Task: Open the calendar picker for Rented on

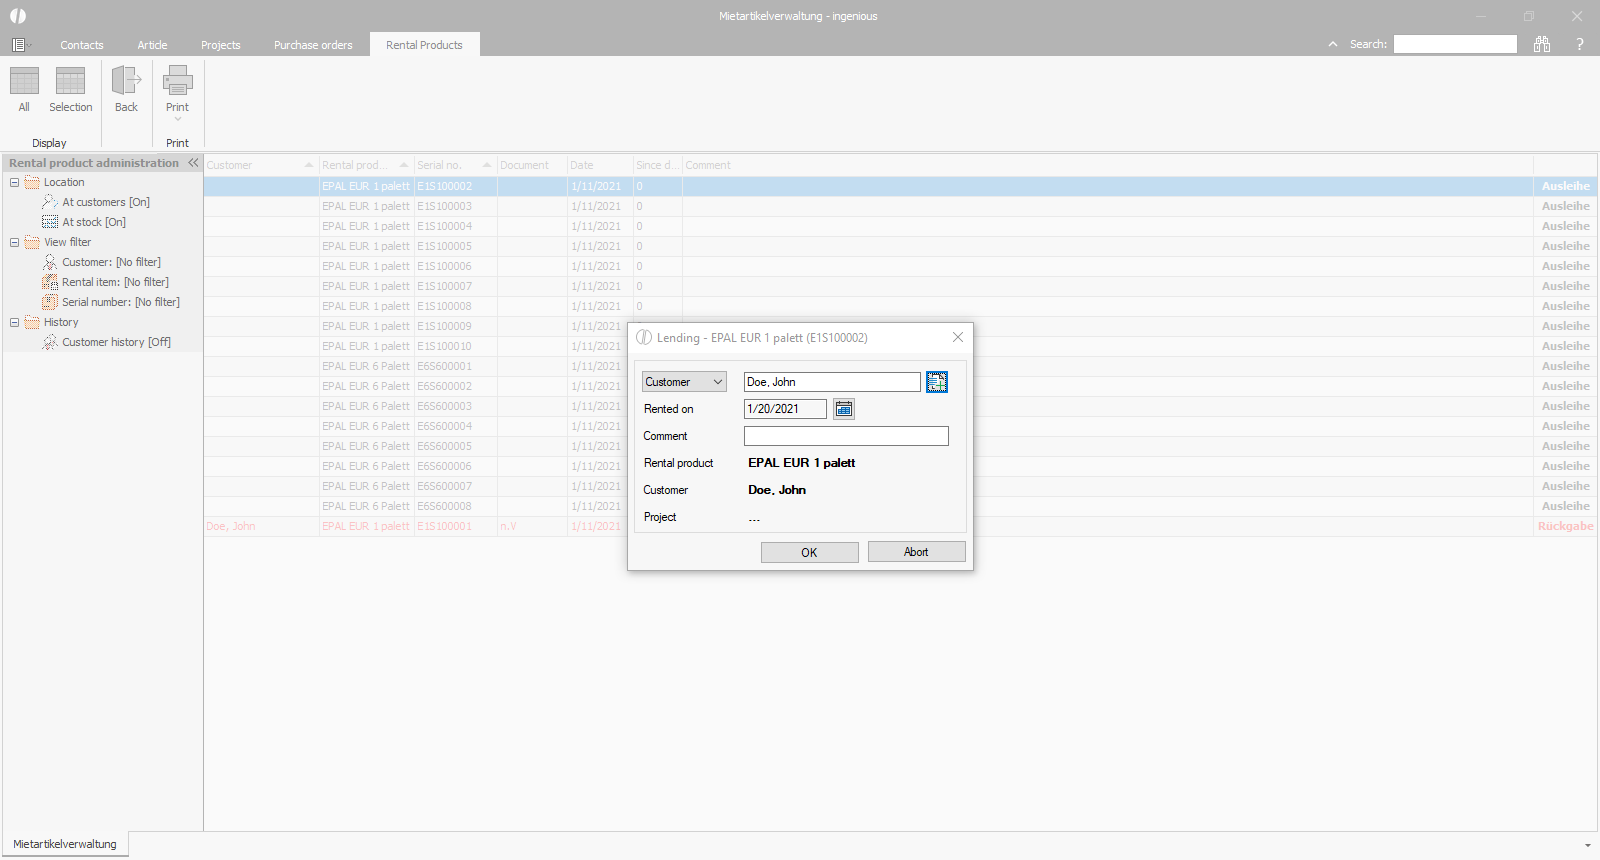Action: [x=844, y=409]
